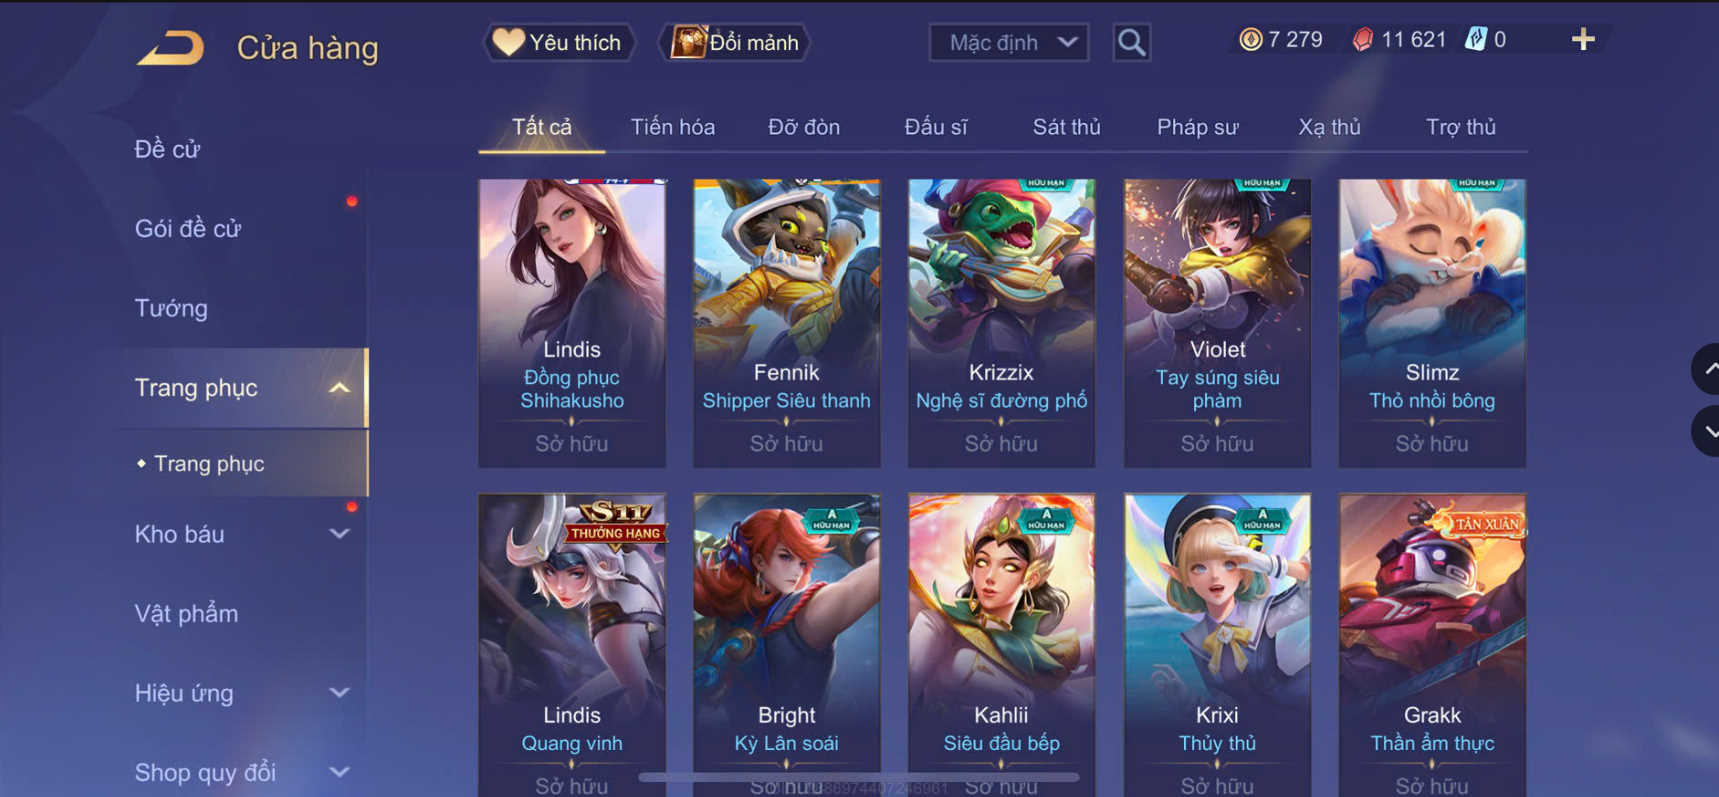The image size is (1719, 797).
Task: Collapse the Trang phục sidebar section
Action: coord(340,388)
